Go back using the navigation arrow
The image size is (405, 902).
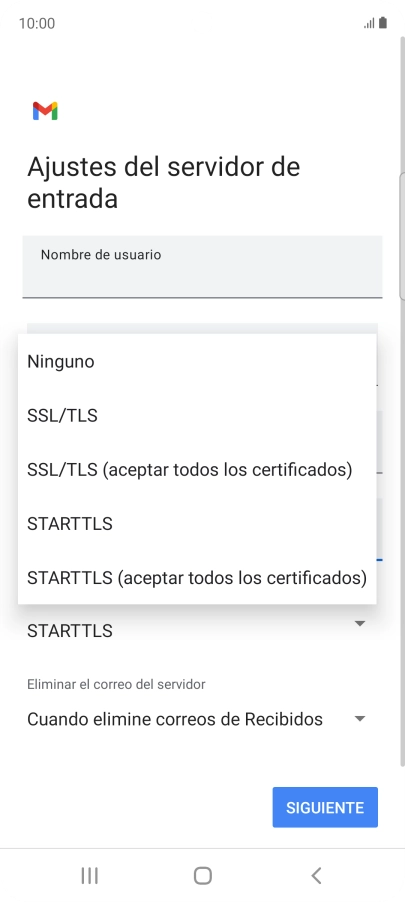pos(316,876)
